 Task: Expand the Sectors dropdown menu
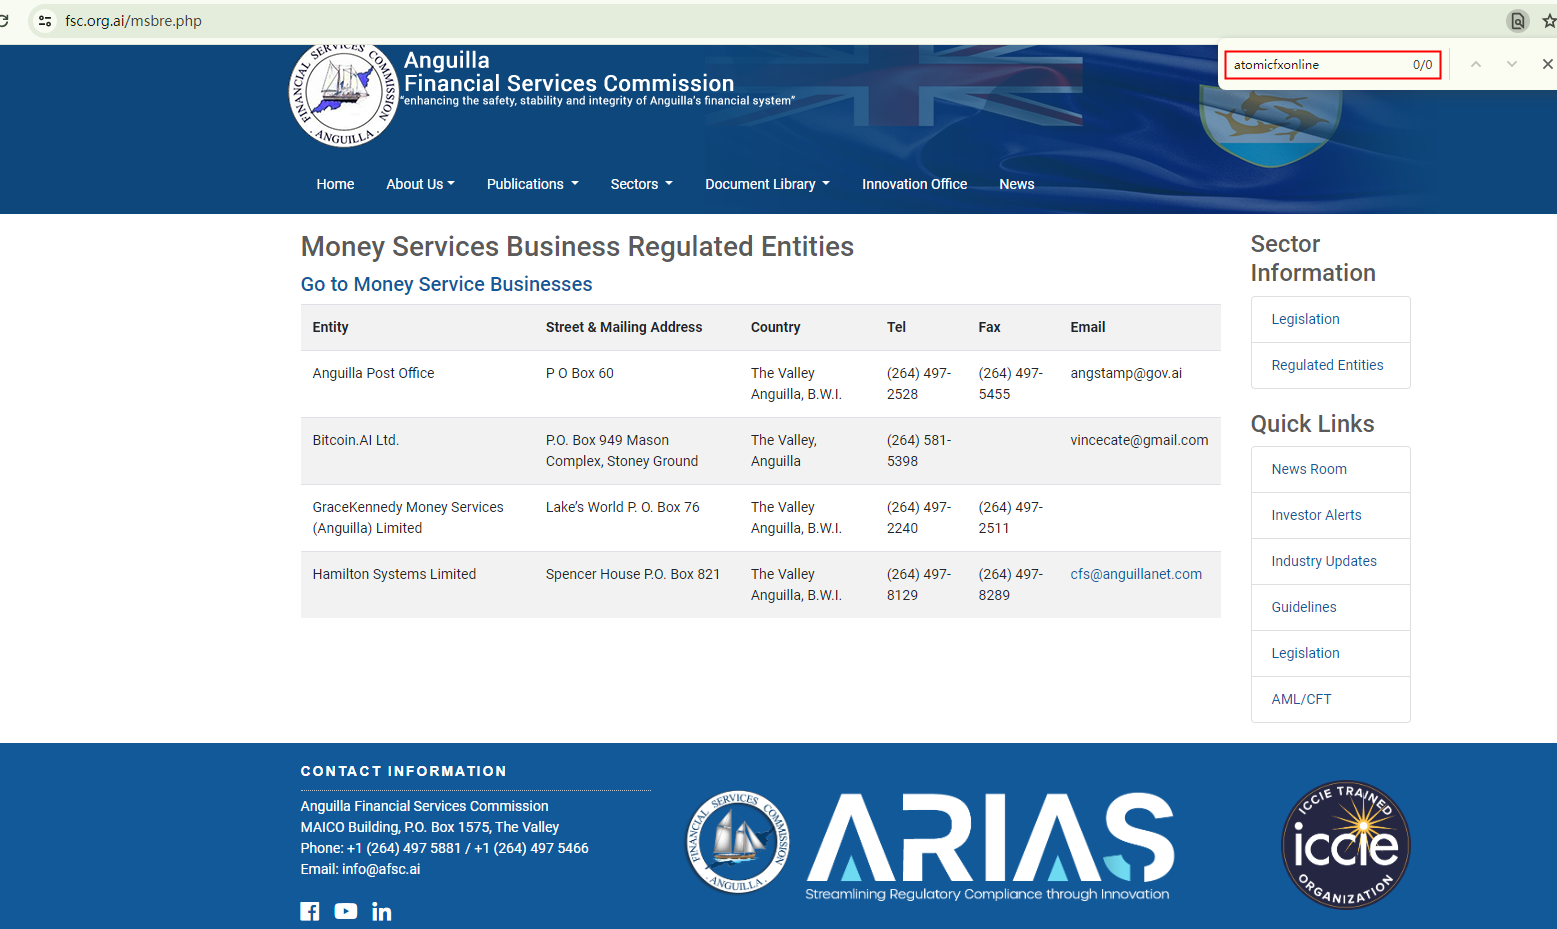click(642, 184)
